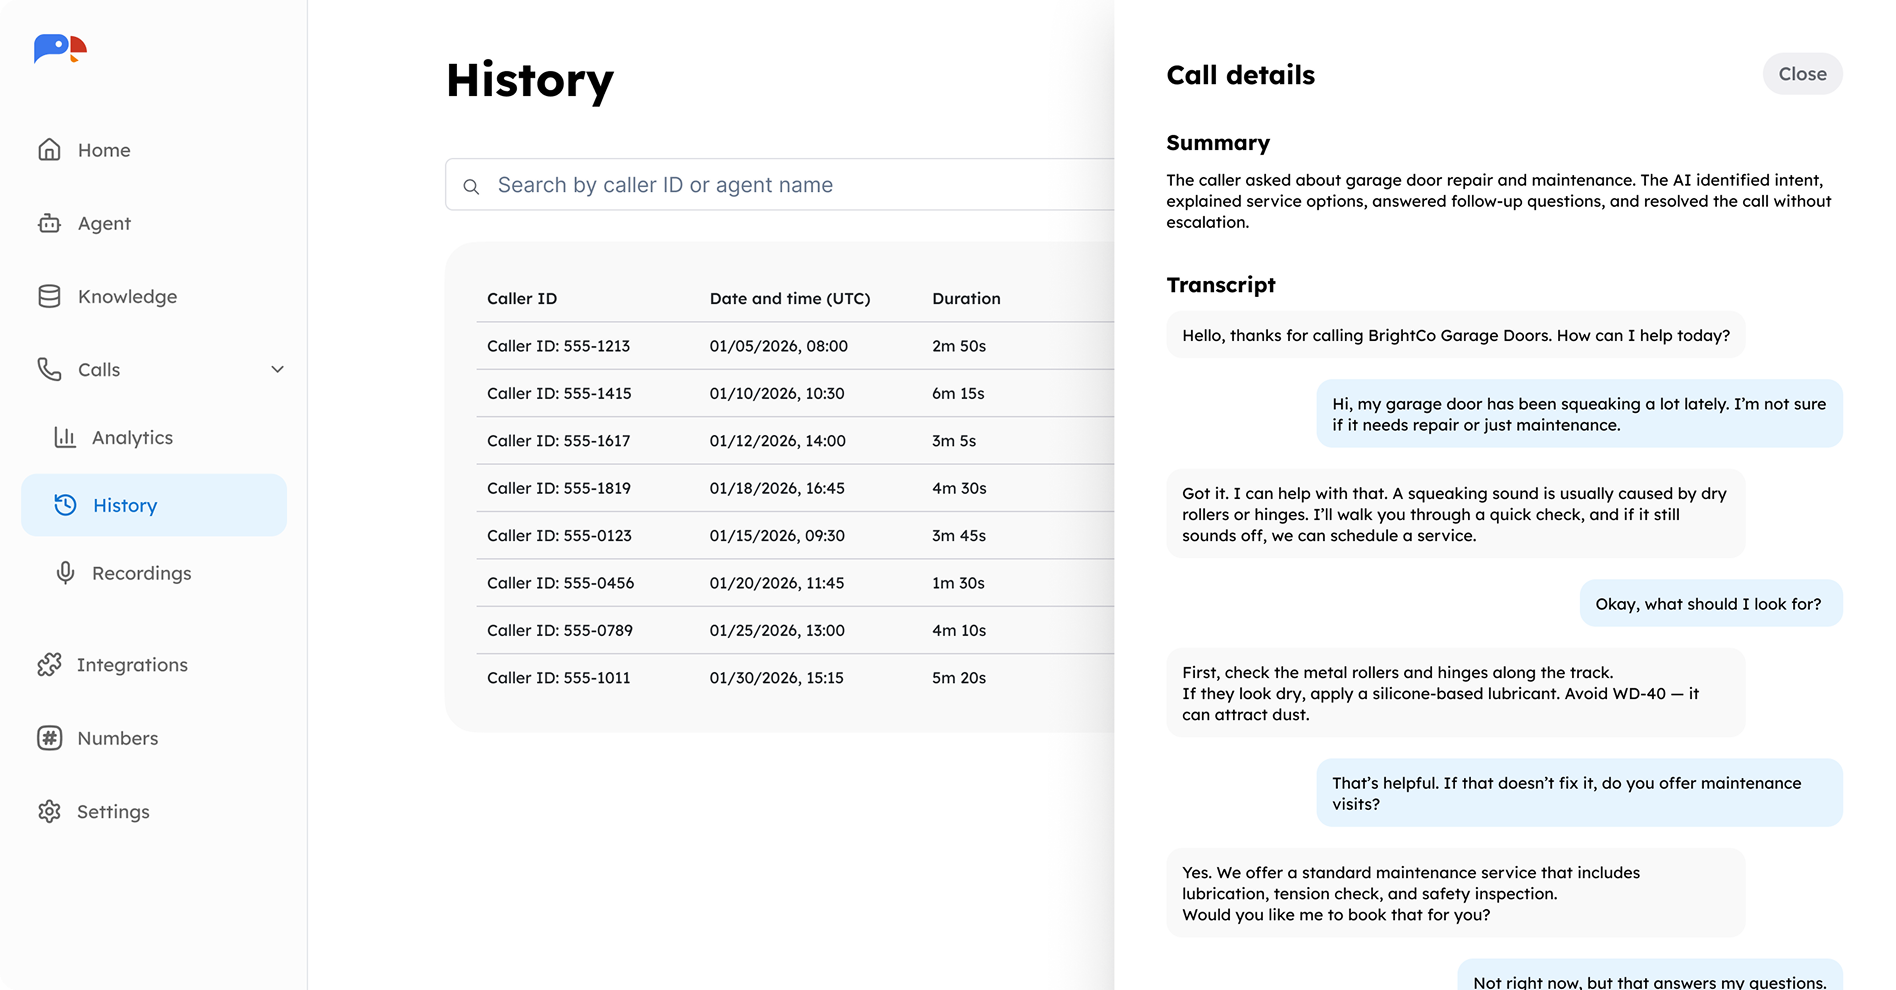1896x990 pixels.
Task: Select row Caller ID: 555-0456
Action: pos(795,582)
